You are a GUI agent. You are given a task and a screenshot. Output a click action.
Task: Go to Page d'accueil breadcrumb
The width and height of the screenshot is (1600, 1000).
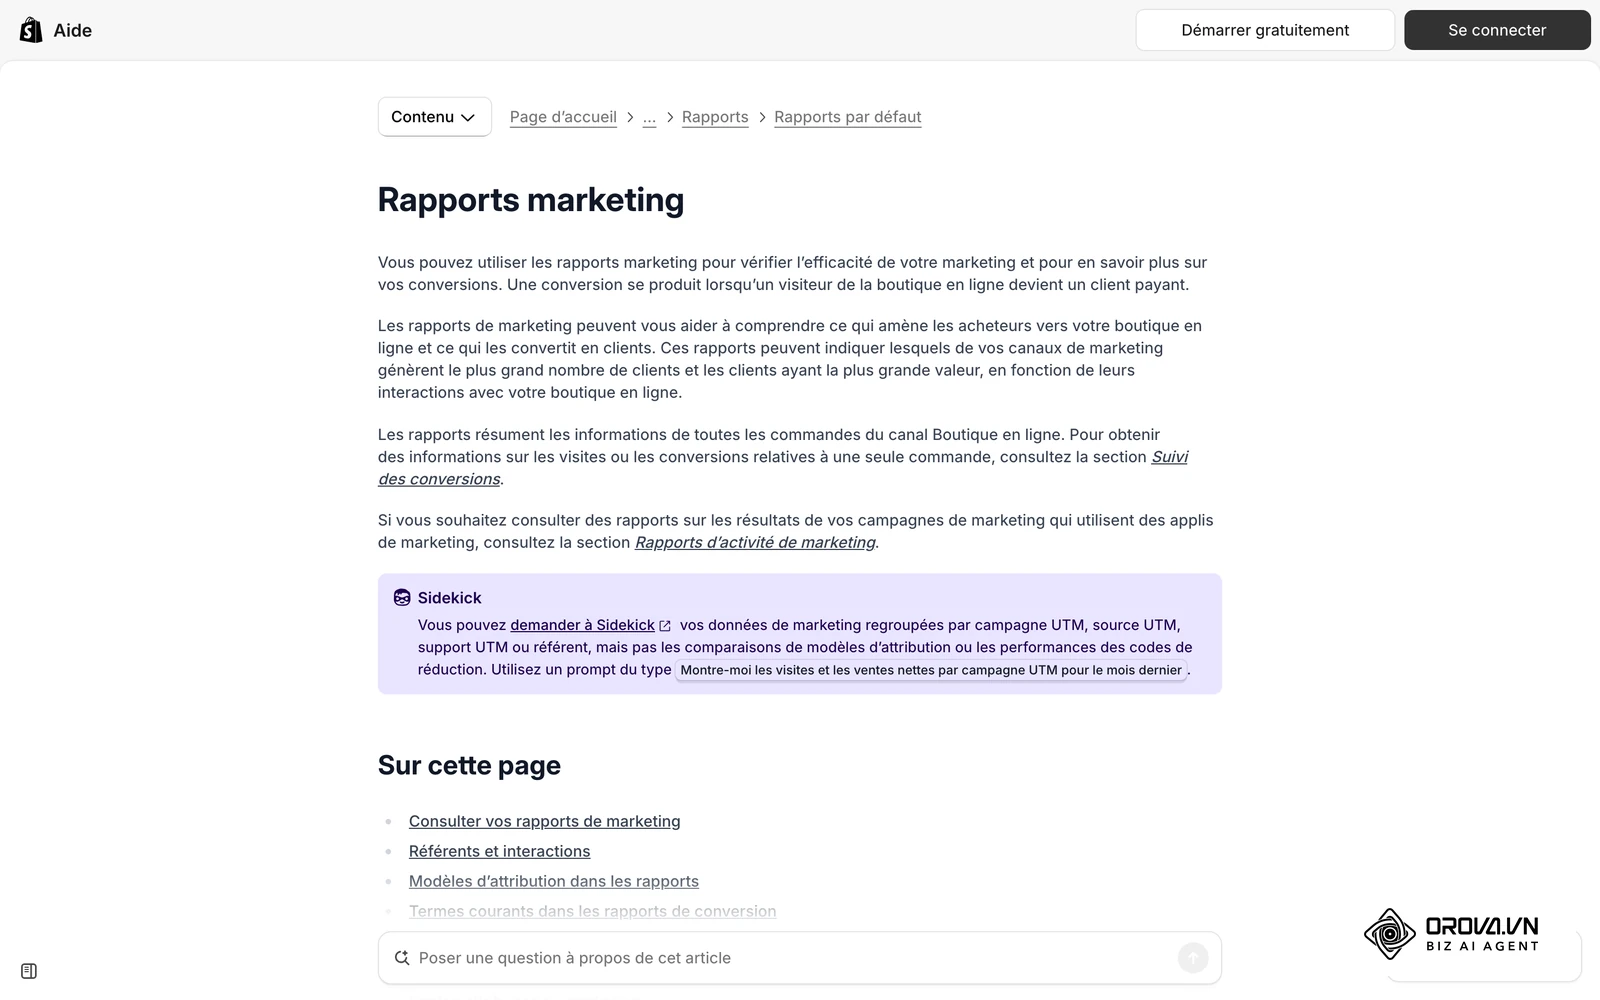[x=563, y=117]
